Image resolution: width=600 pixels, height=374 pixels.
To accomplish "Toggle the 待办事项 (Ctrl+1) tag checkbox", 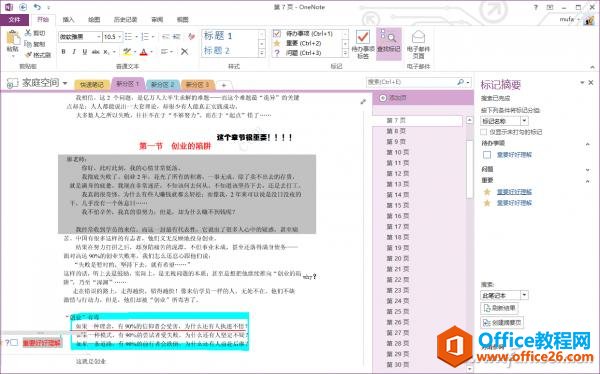I will [277, 34].
